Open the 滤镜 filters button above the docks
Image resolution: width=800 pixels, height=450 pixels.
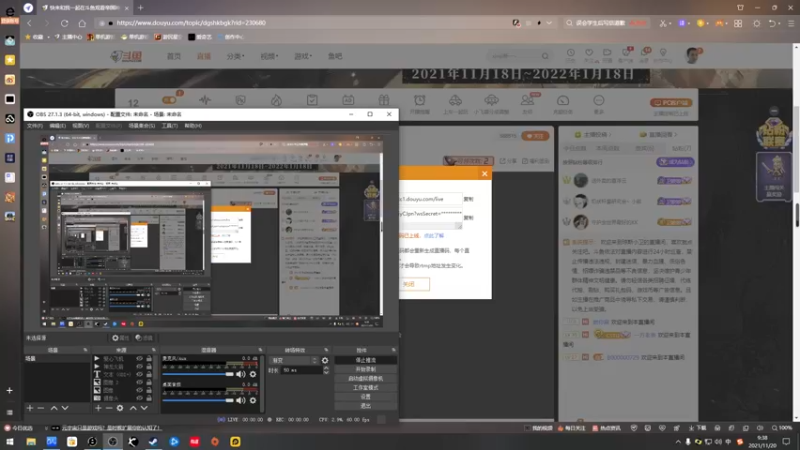pos(144,338)
